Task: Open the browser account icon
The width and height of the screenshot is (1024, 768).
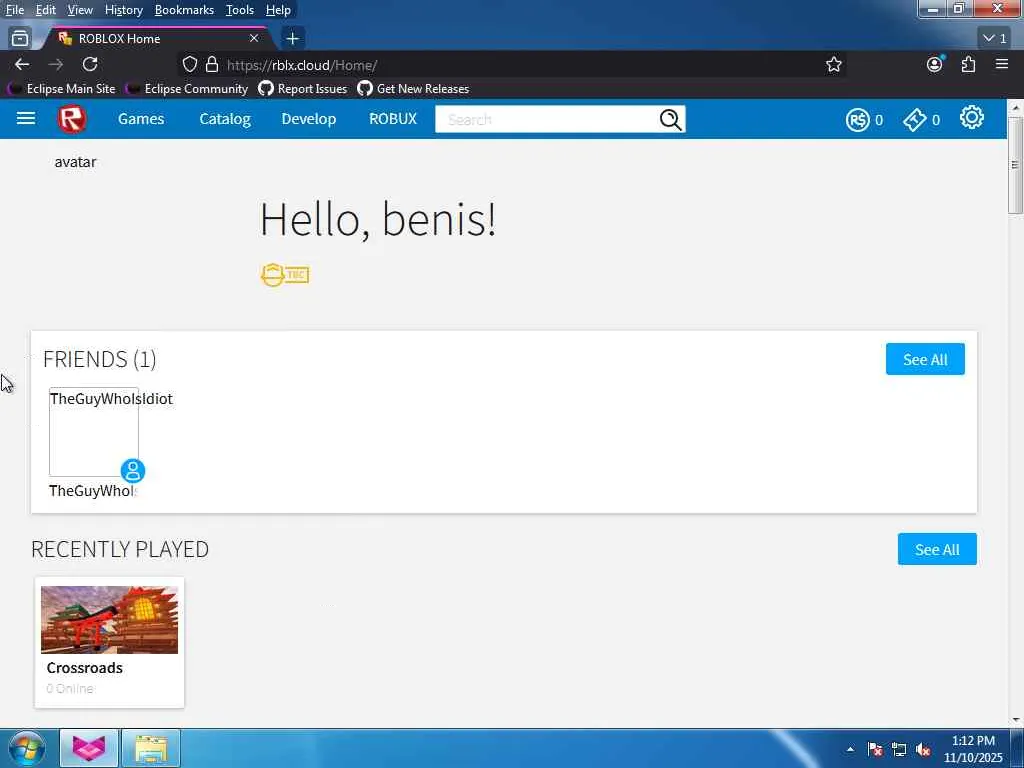Action: click(x=935, y=64)
